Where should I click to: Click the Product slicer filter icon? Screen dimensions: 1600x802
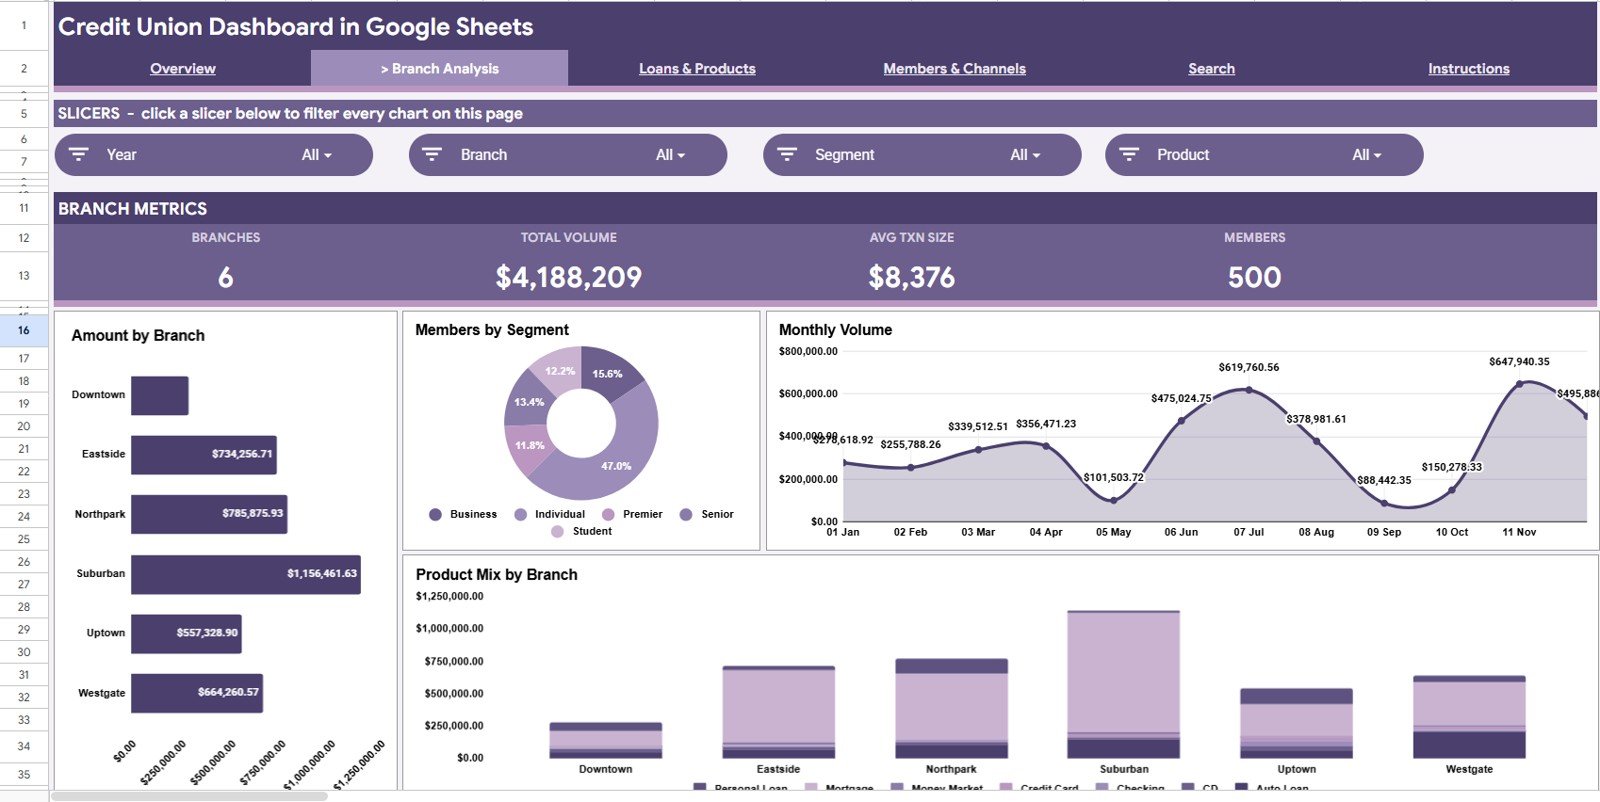[1129, 155]
